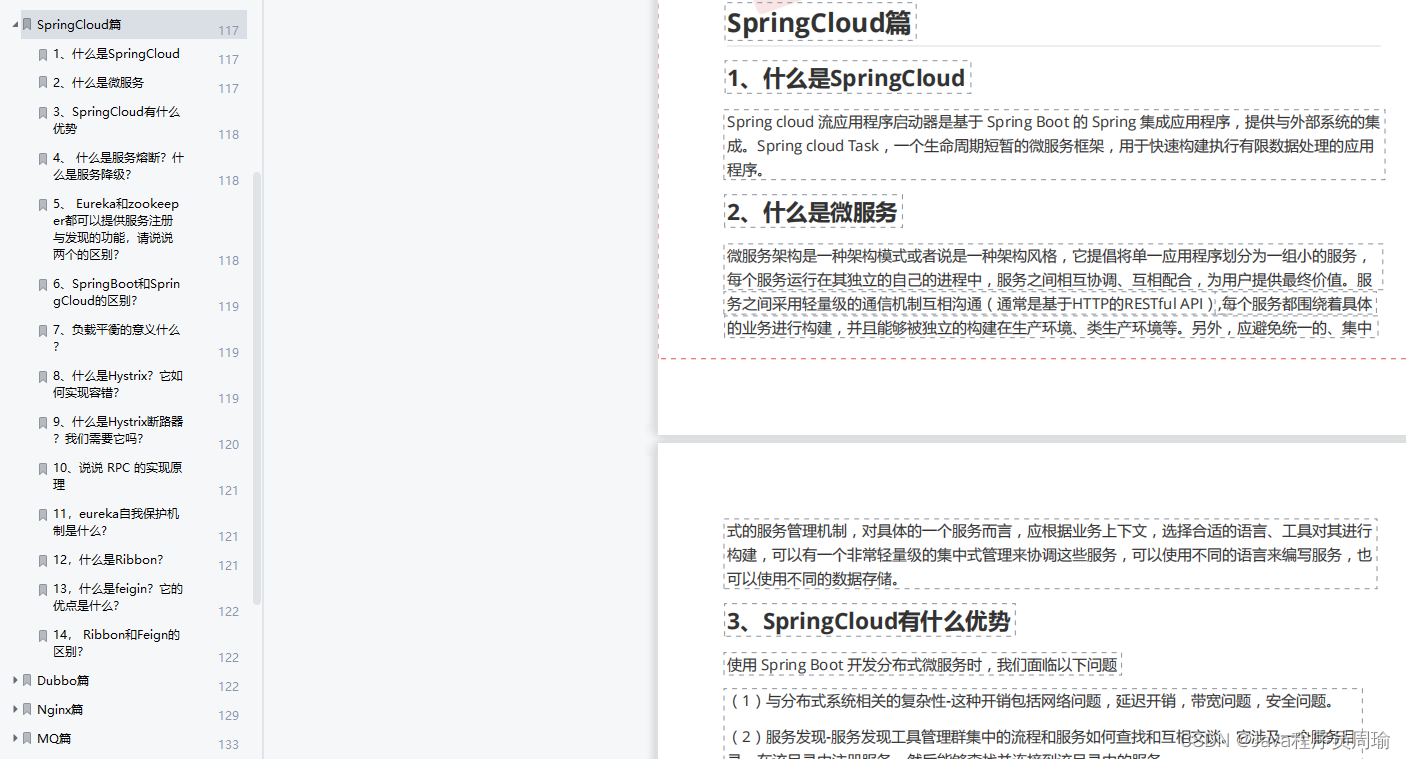1406x759 pixels.
Task: Open the Dubbo篇 bookmark entry
Action: point(63,680)
